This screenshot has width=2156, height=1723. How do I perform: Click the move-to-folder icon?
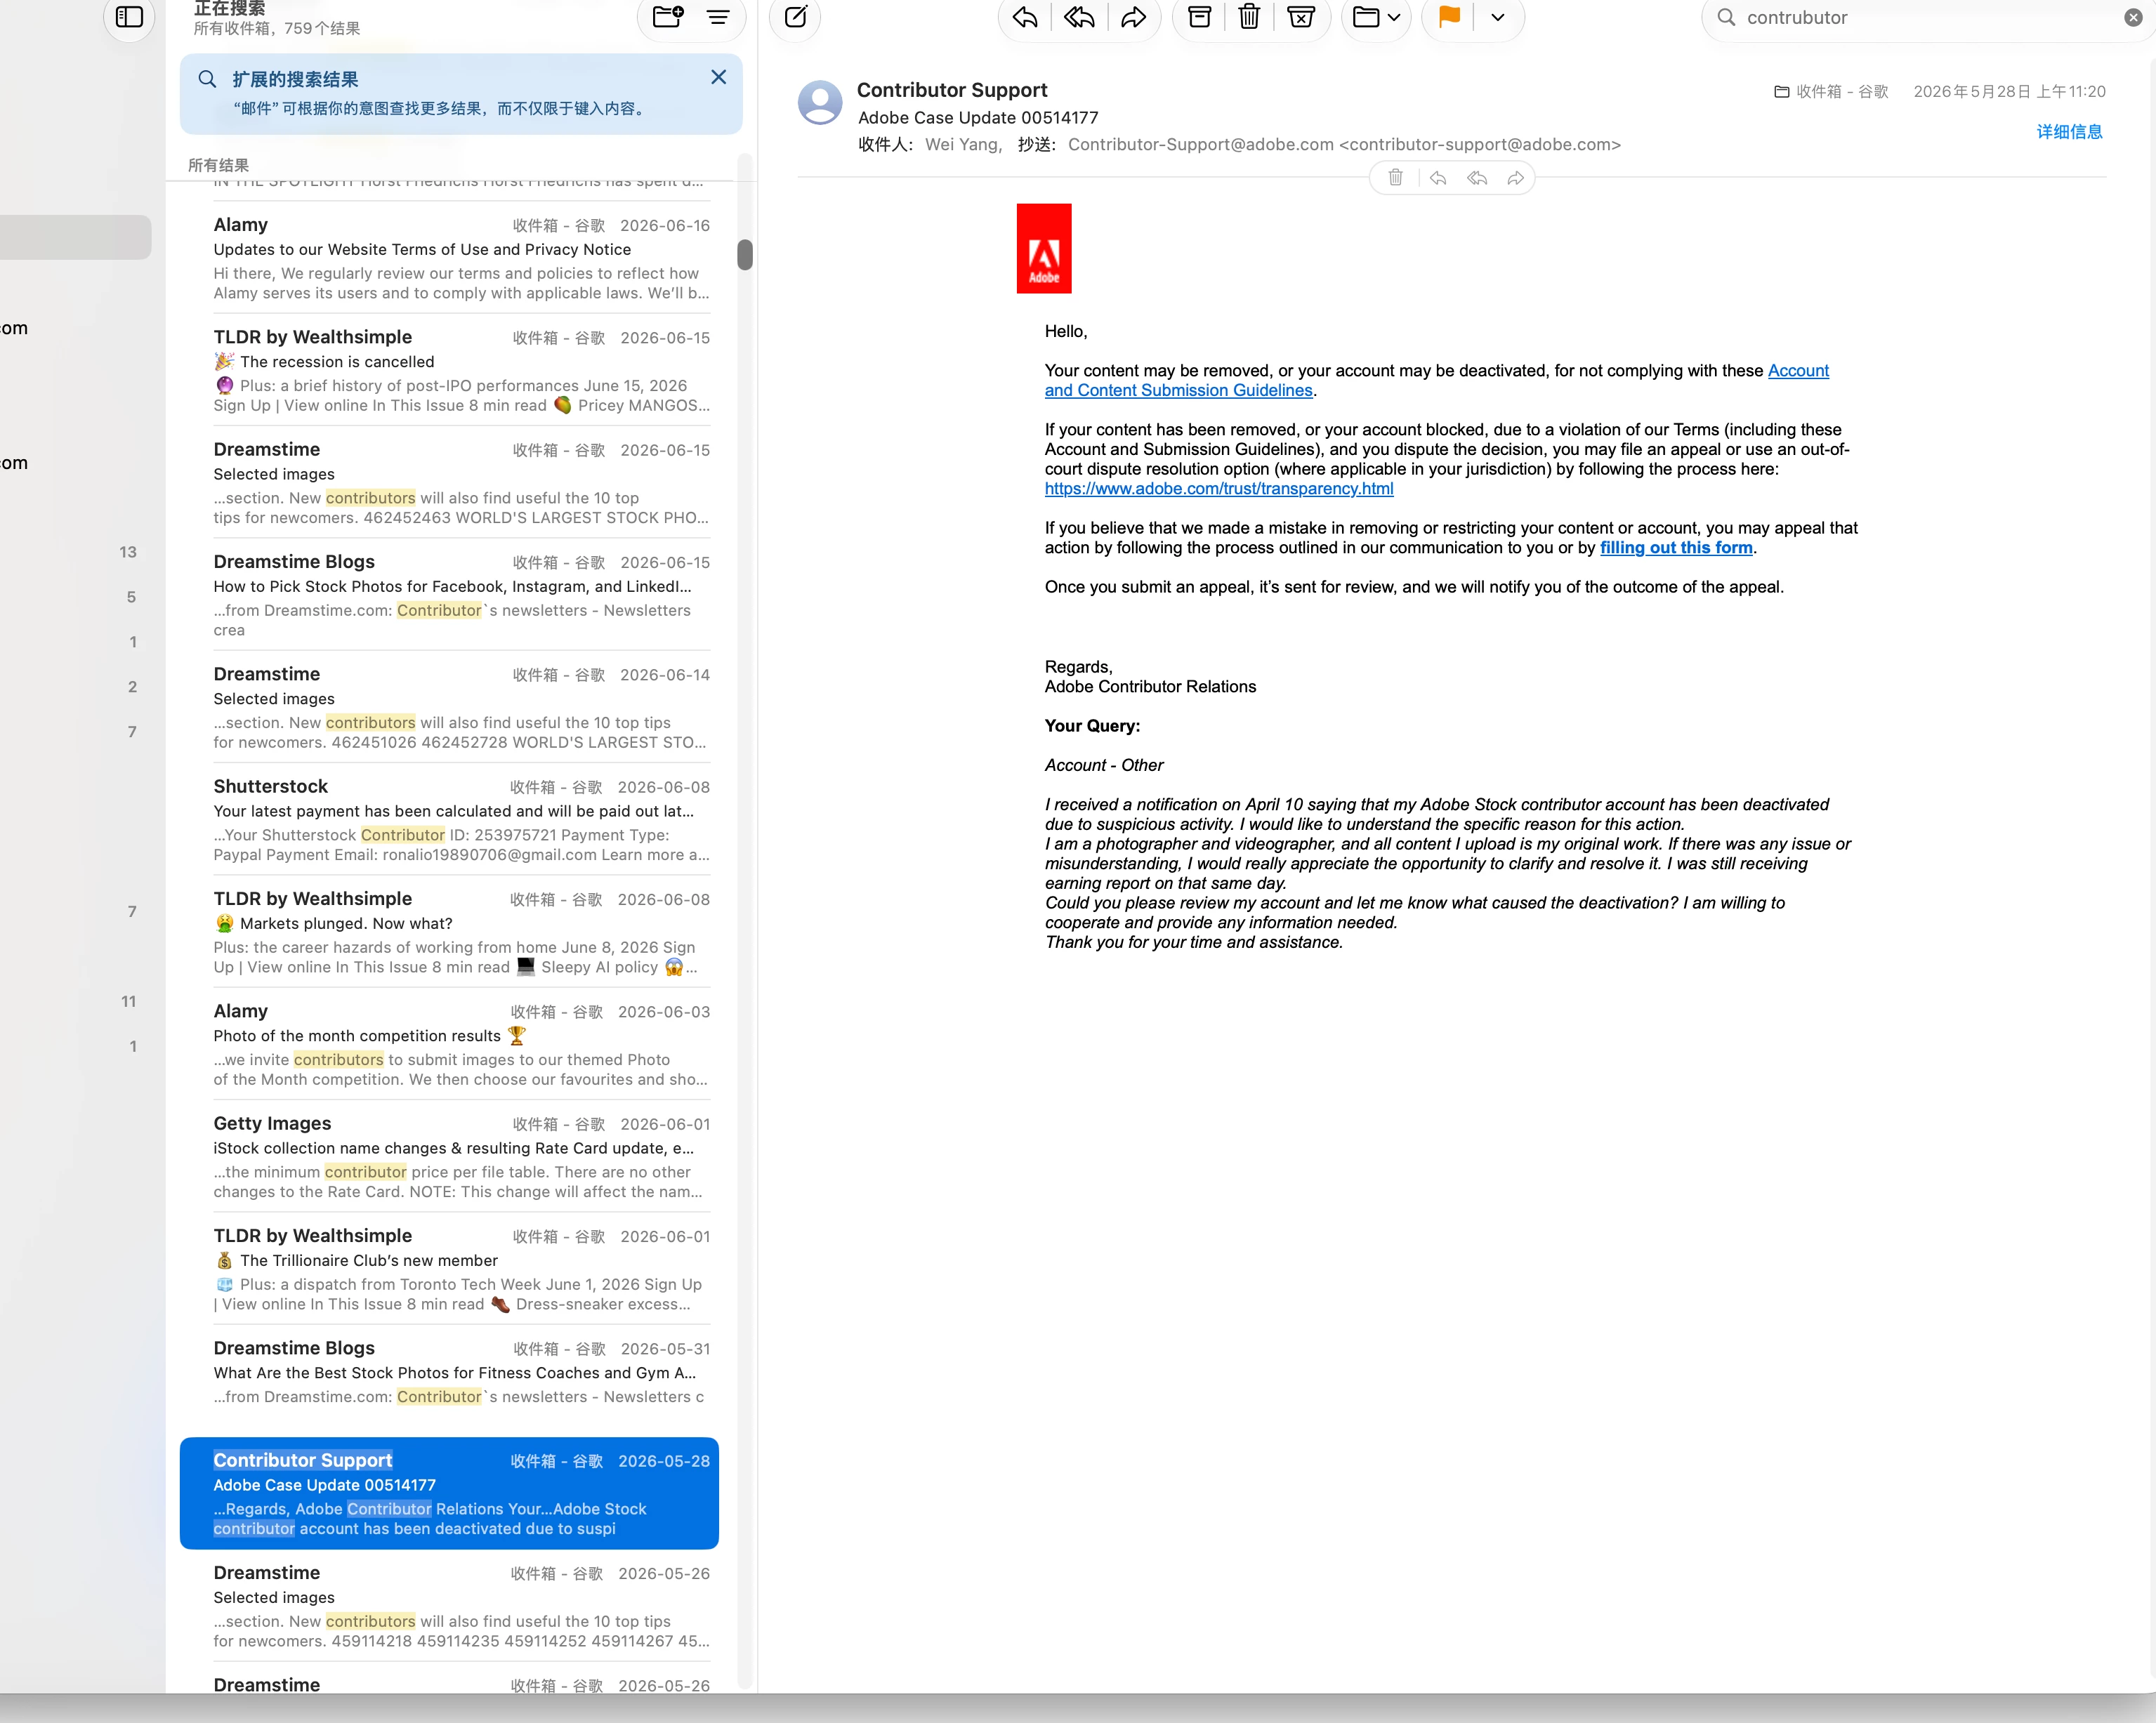pos(1366,17)
